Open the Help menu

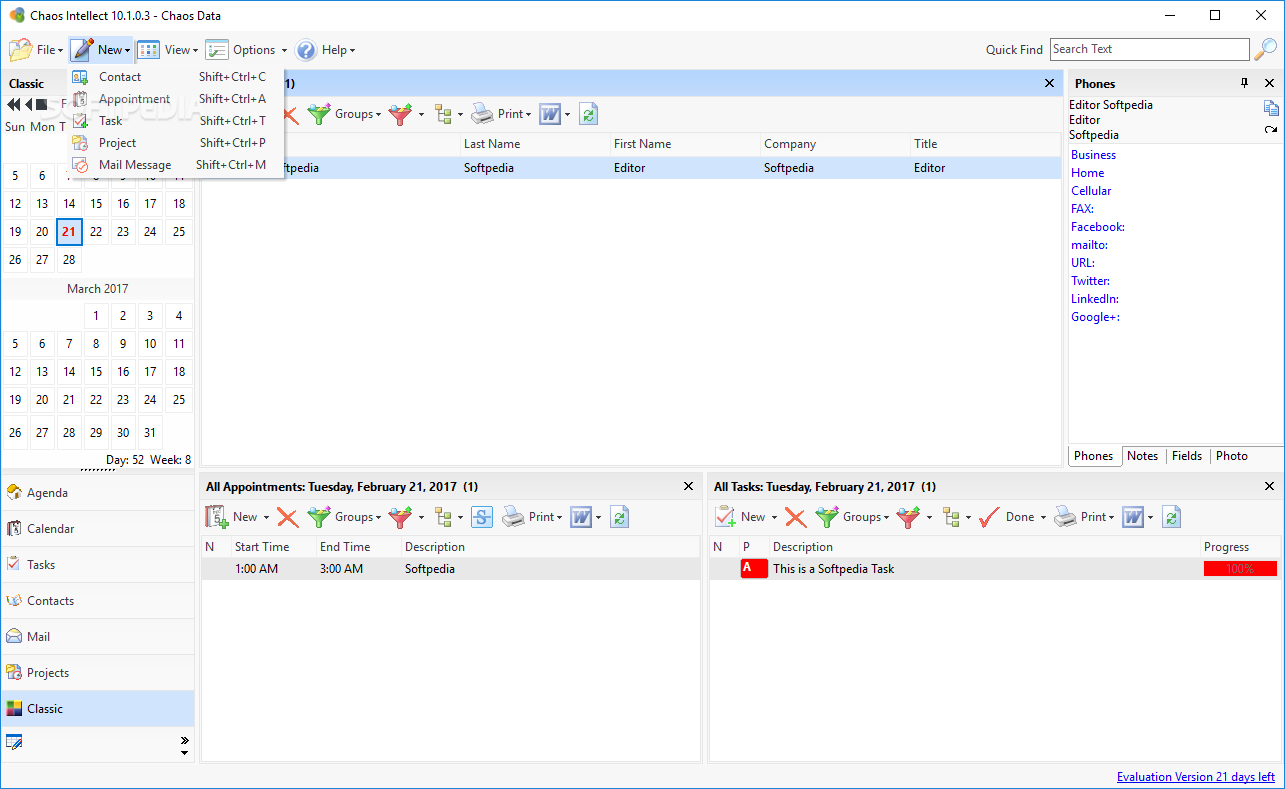pos(326,50)
